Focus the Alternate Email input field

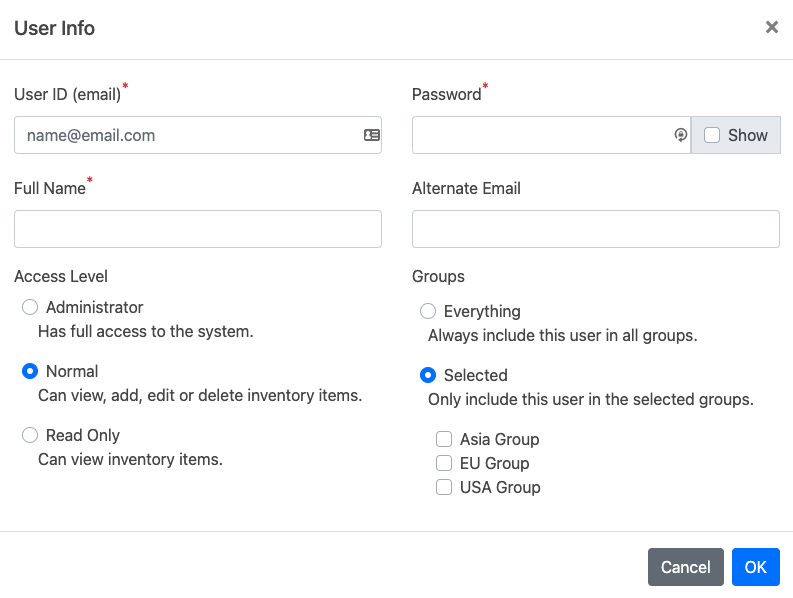coord(596,229)
